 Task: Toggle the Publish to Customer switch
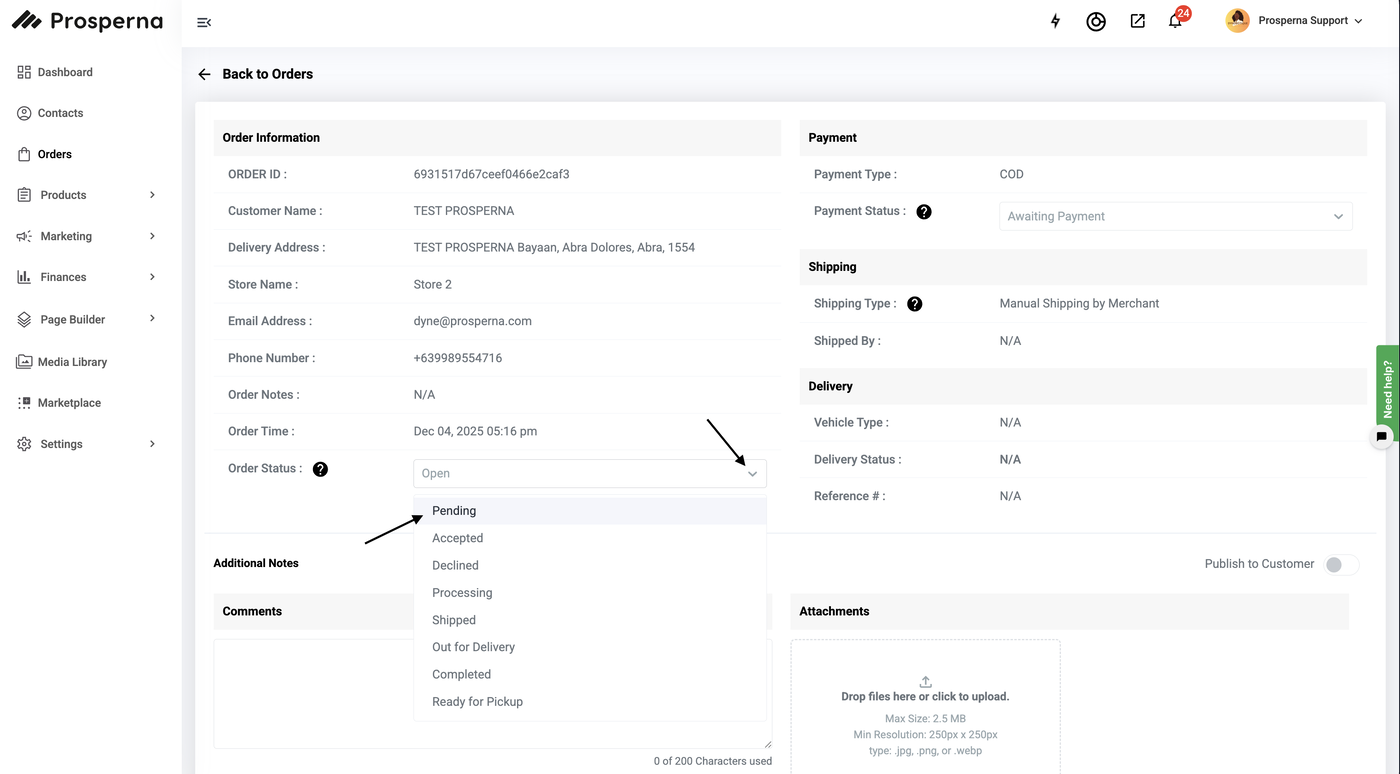pos(1341,565)
